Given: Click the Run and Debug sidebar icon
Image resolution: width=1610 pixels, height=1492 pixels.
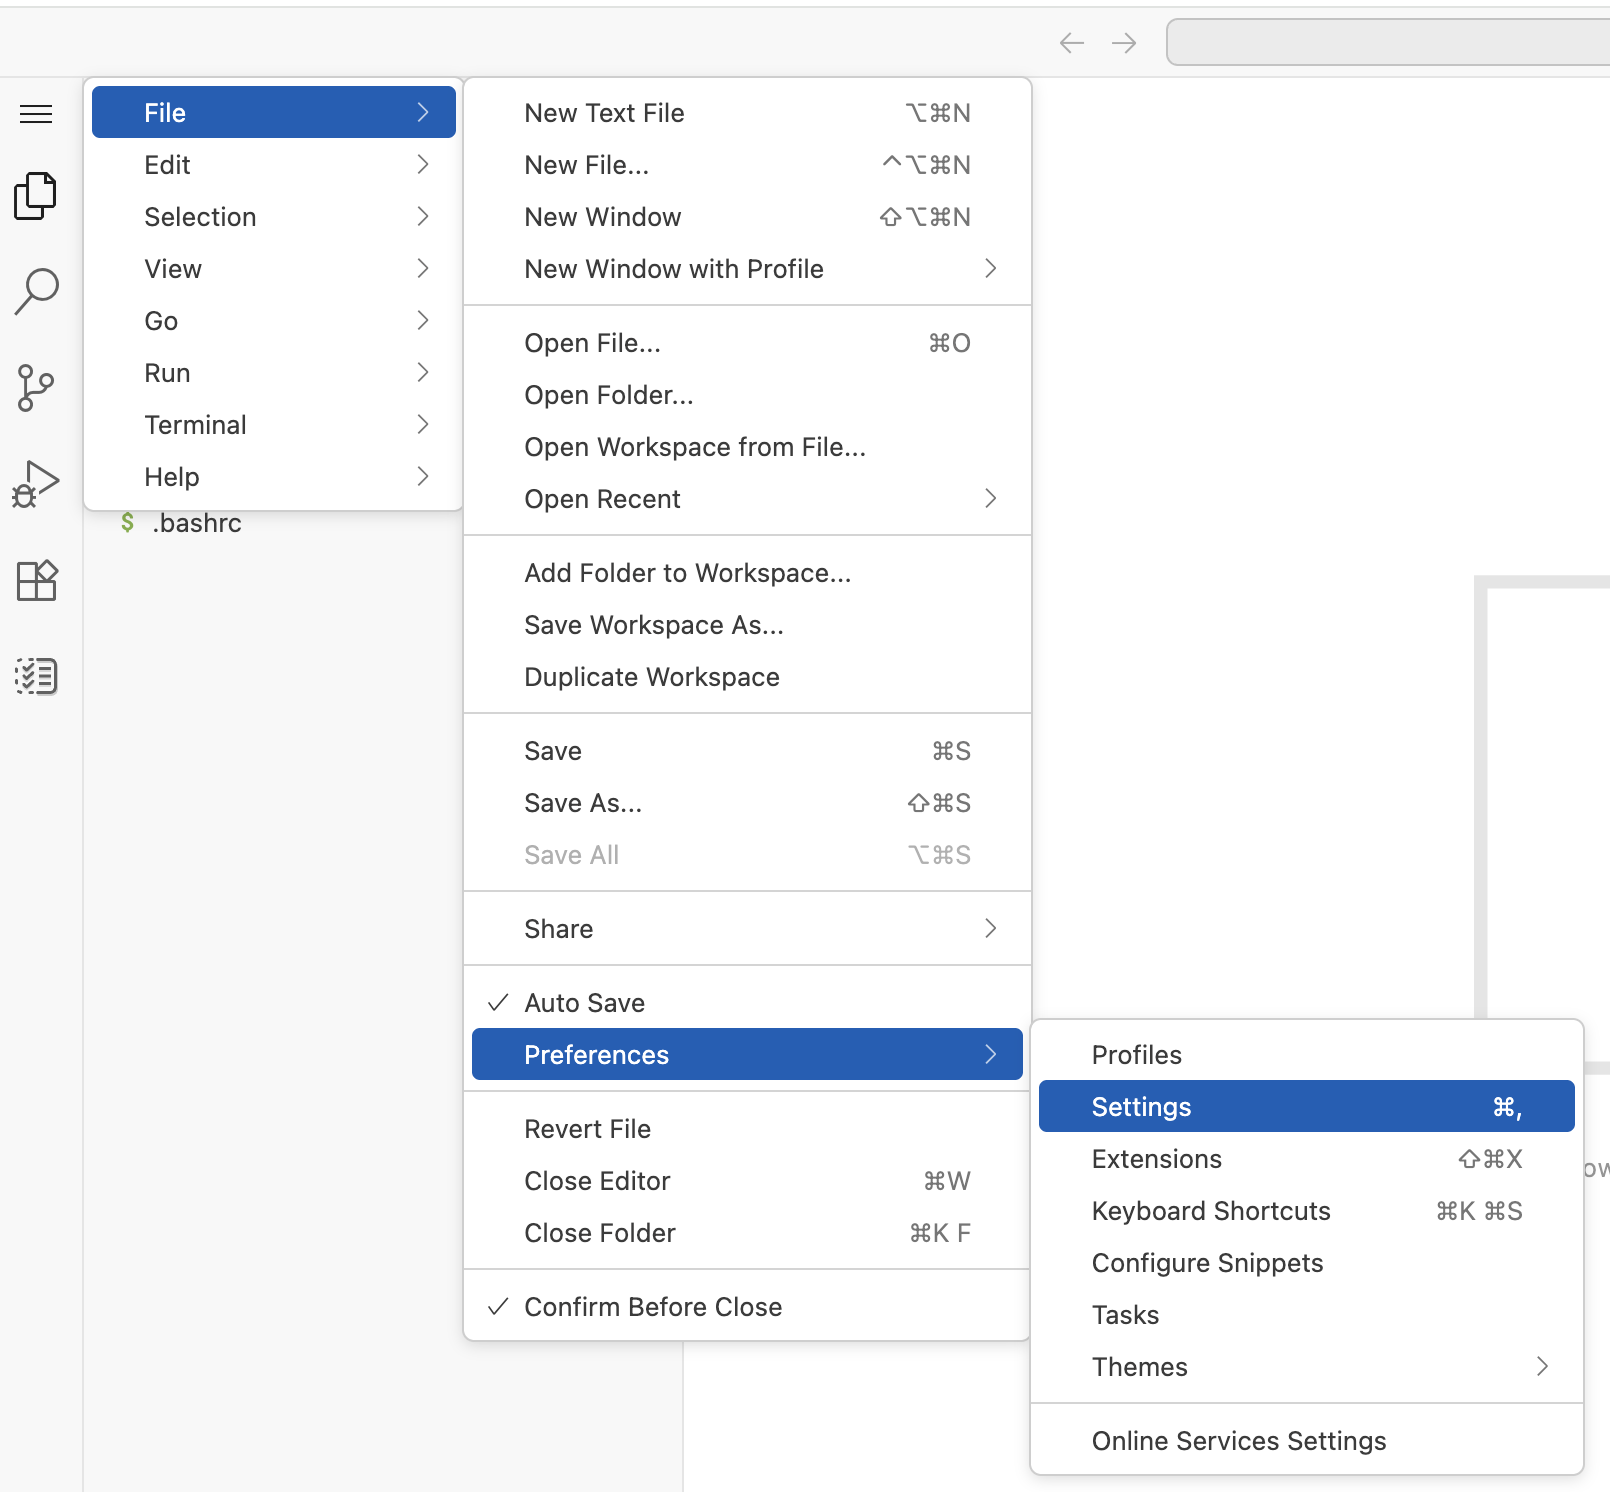Looking at the screenshot, I should click(x=36, y=484).
